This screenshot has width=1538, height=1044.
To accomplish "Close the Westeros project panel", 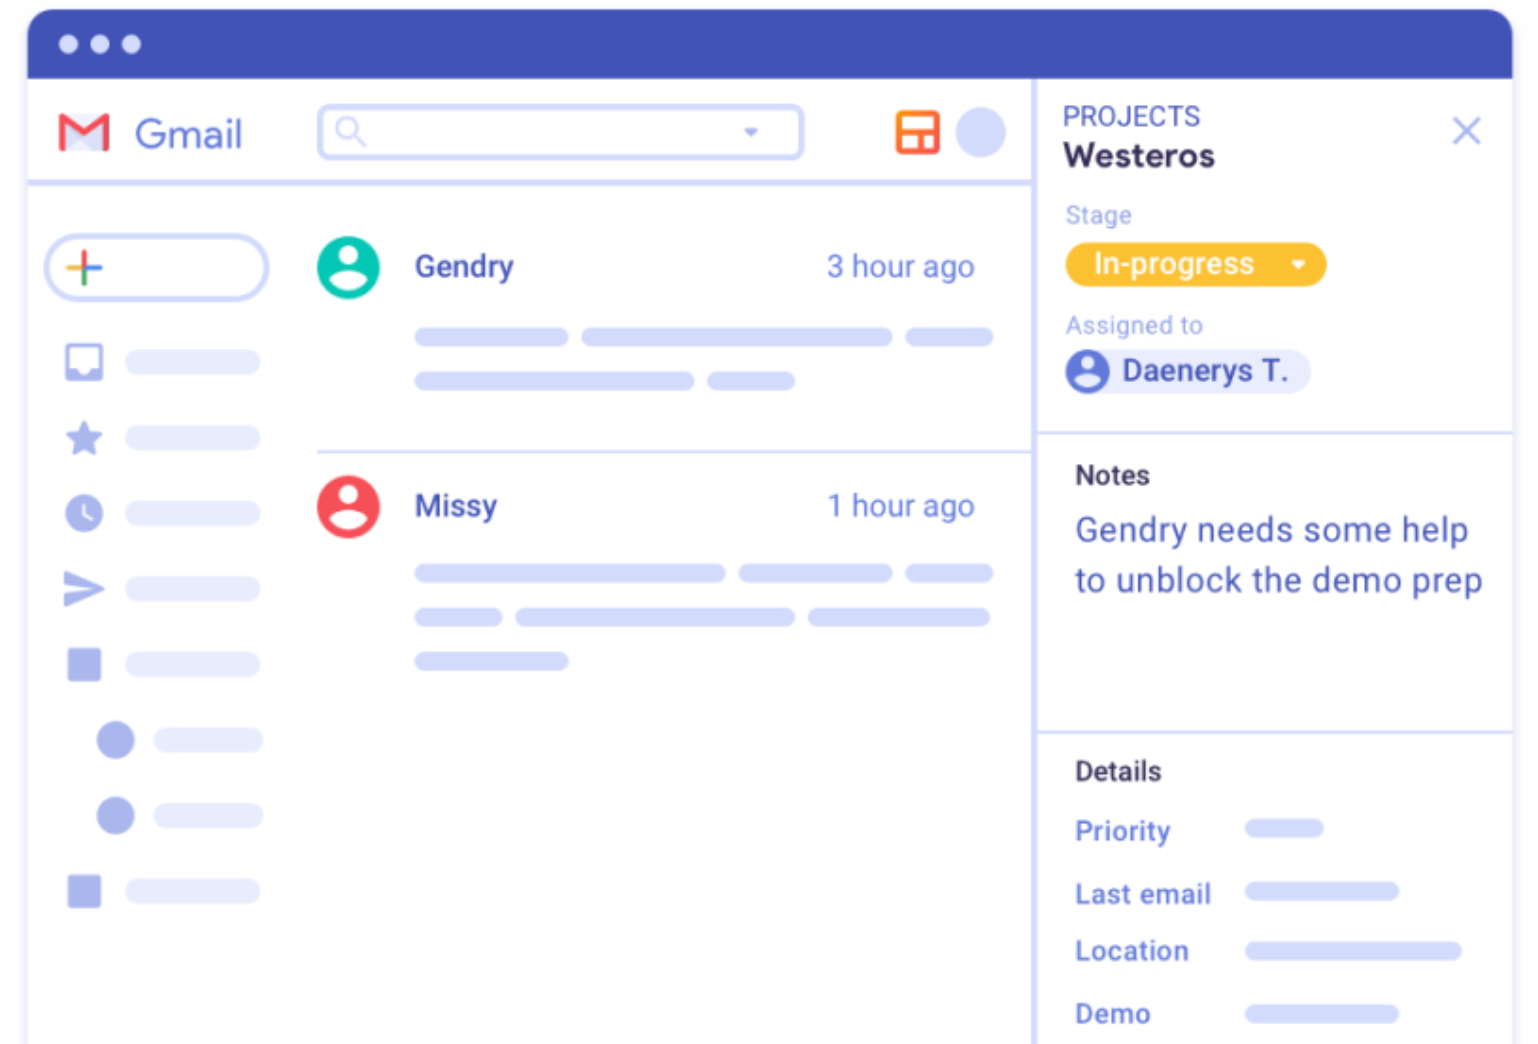I will (1466, 131).
